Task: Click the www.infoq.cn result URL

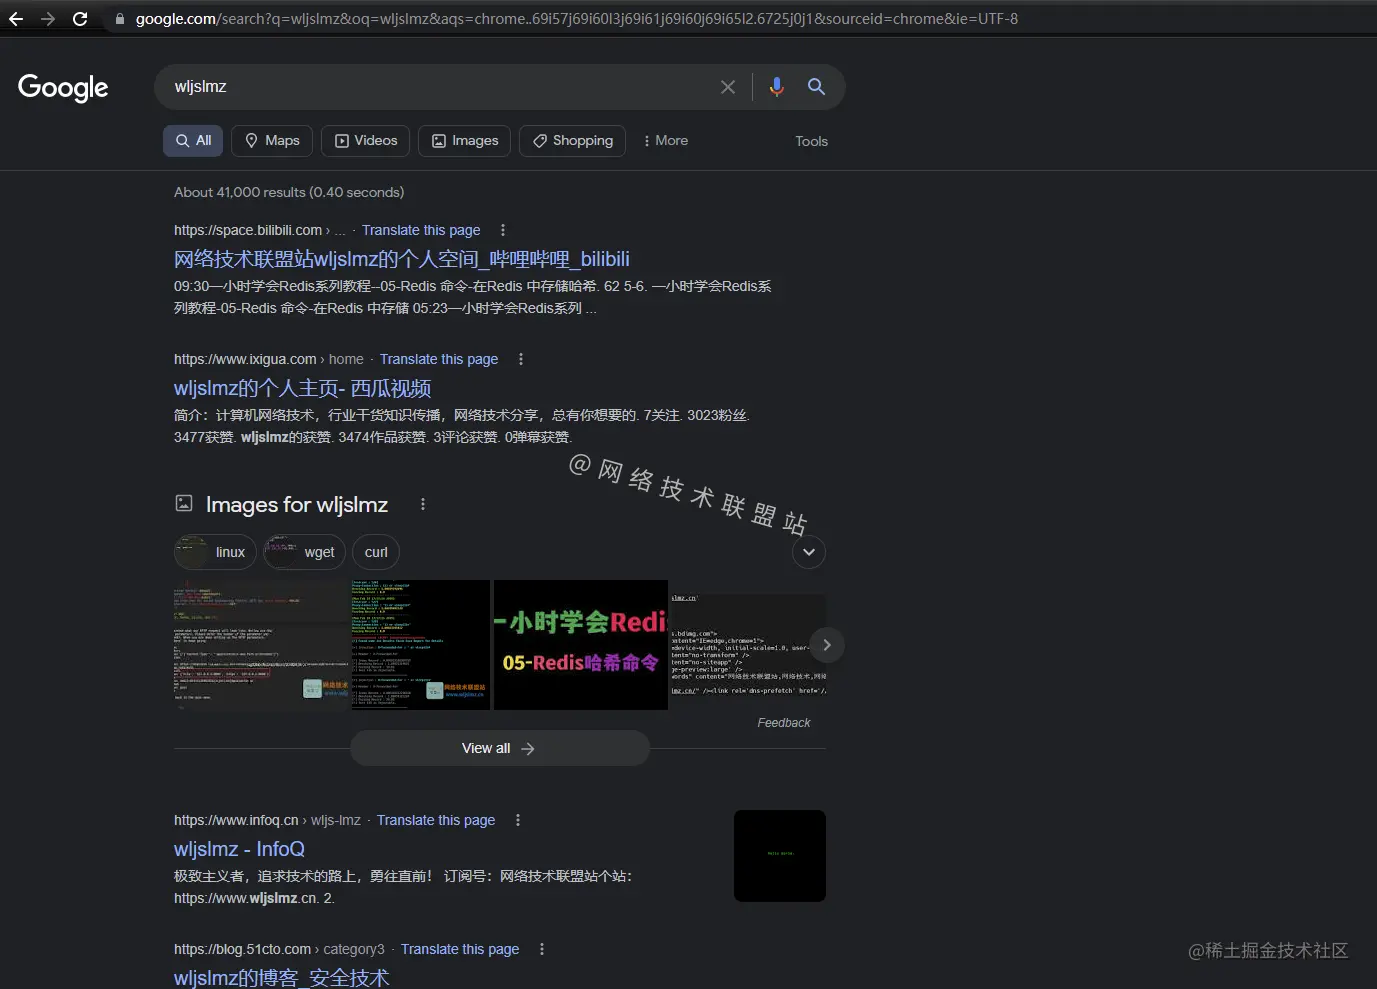Action: click(x=236, y=820)
